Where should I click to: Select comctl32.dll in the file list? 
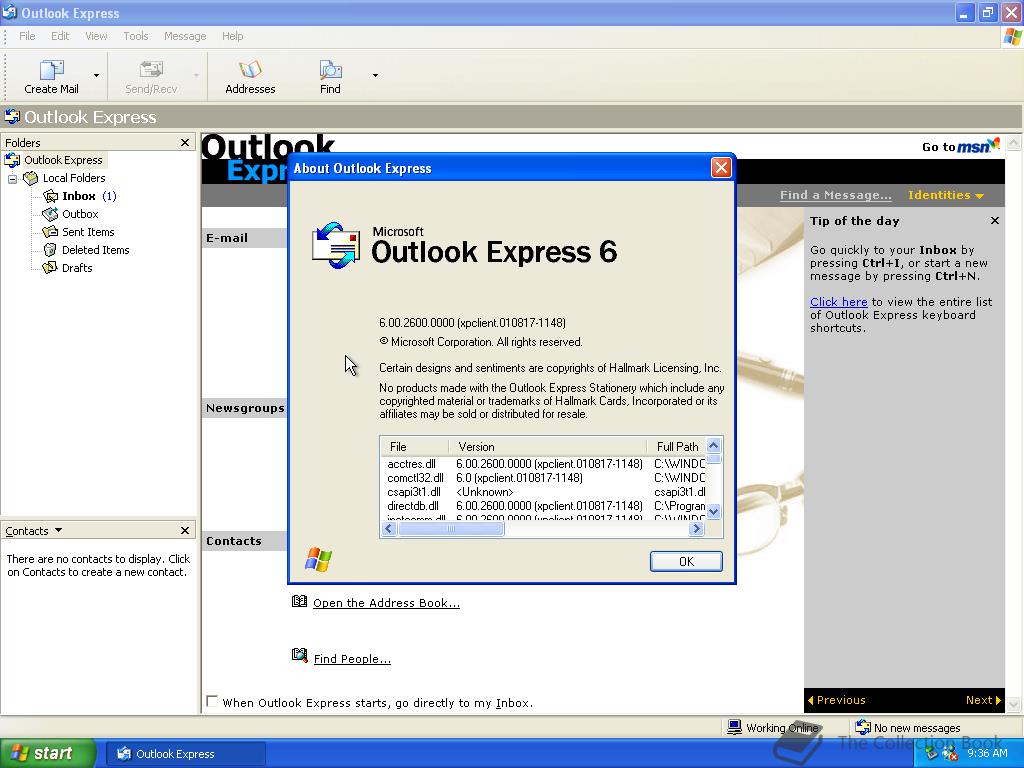[415, 478]
